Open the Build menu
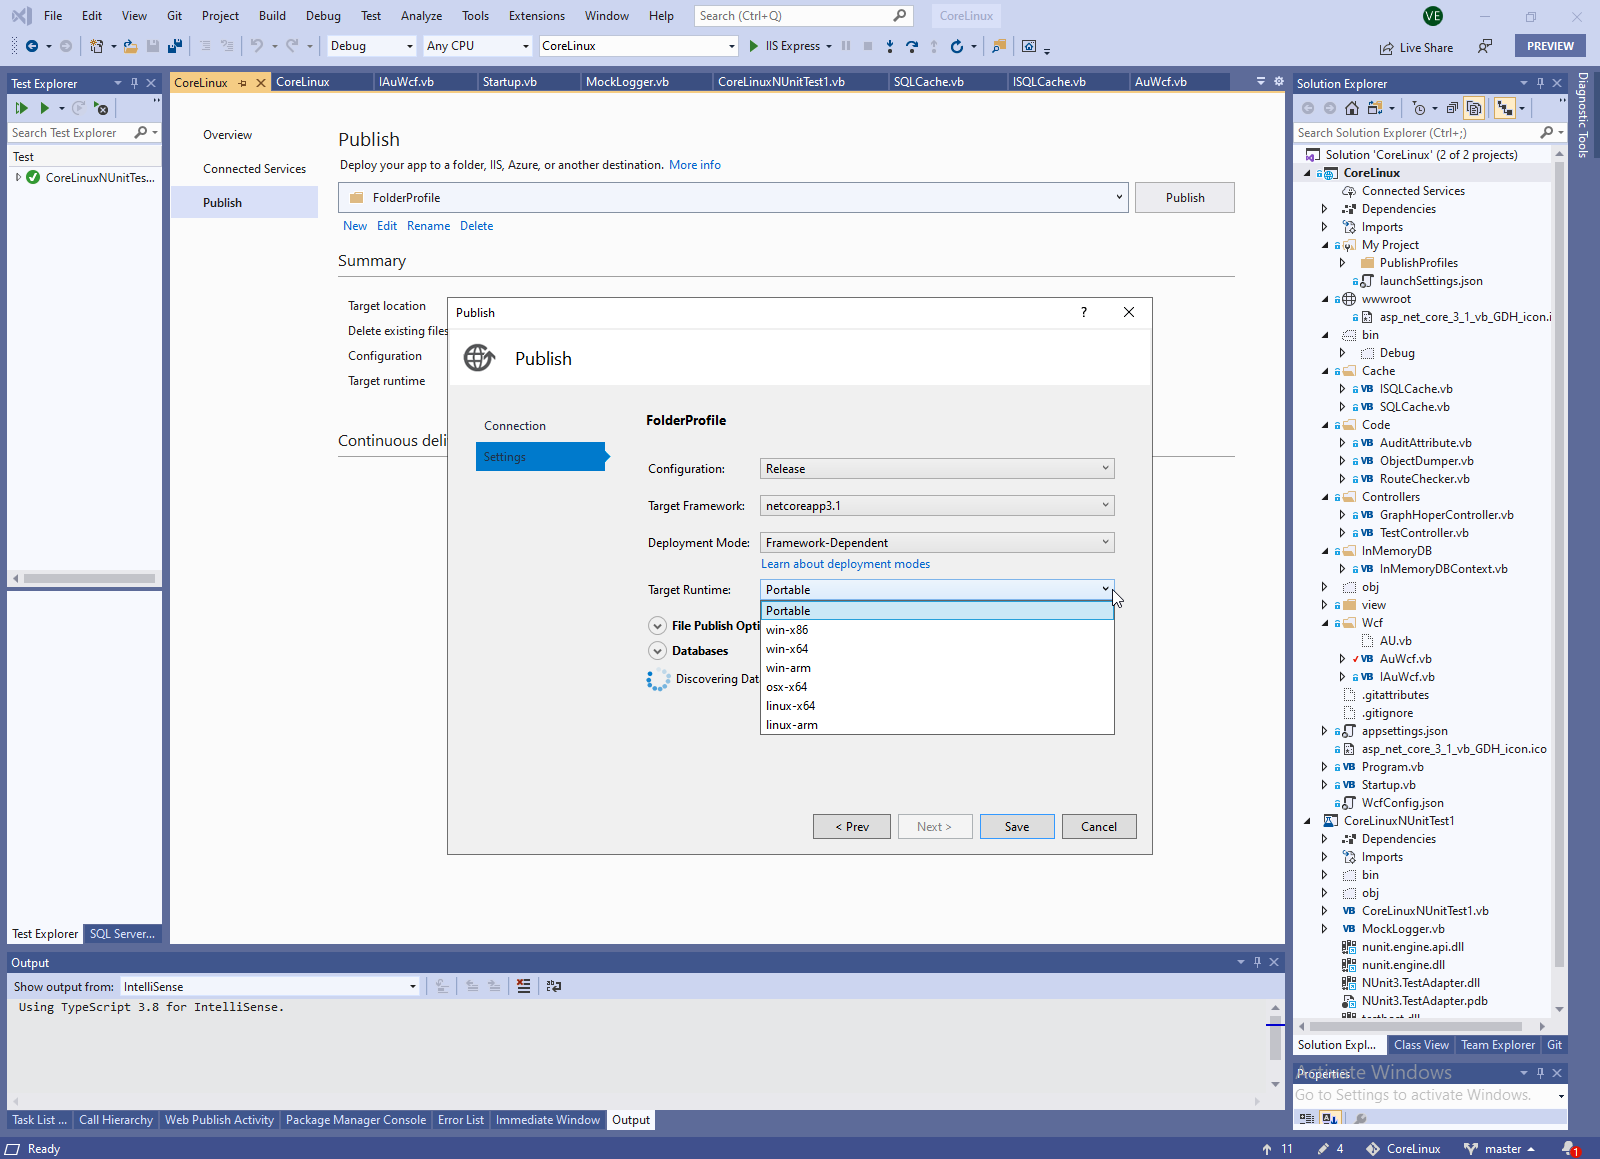 [272, 16]
